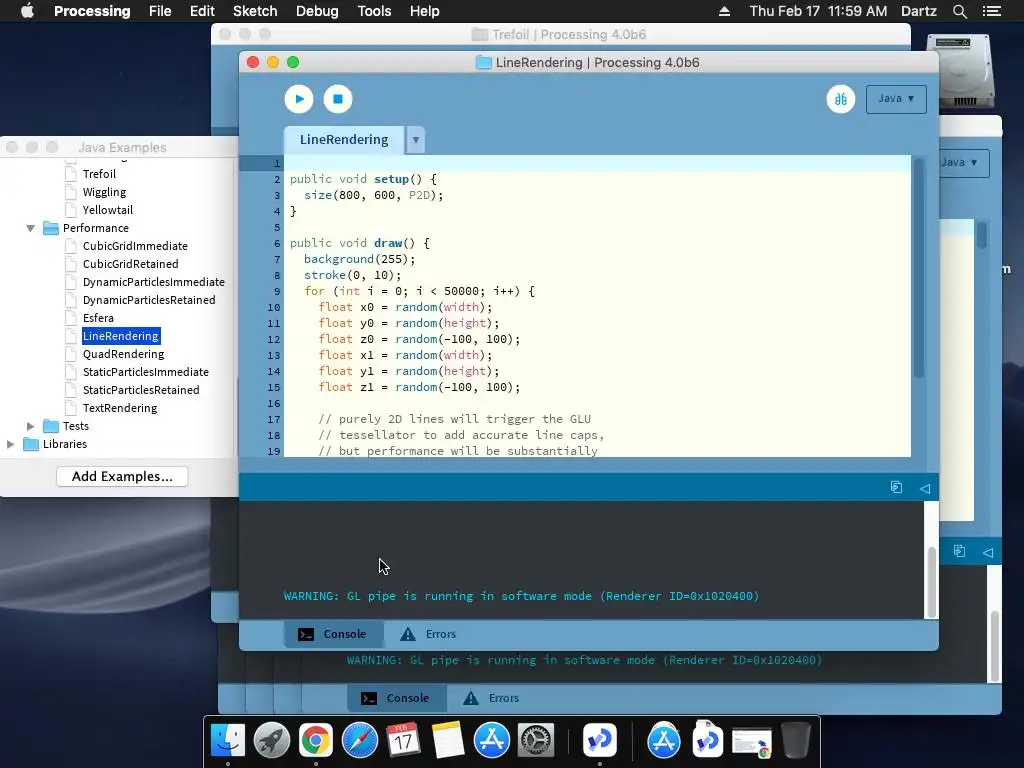The width and height of the screenshot is (1024, 768).
Task: Open the Processing application menu
Action: (x=92, y=11)
